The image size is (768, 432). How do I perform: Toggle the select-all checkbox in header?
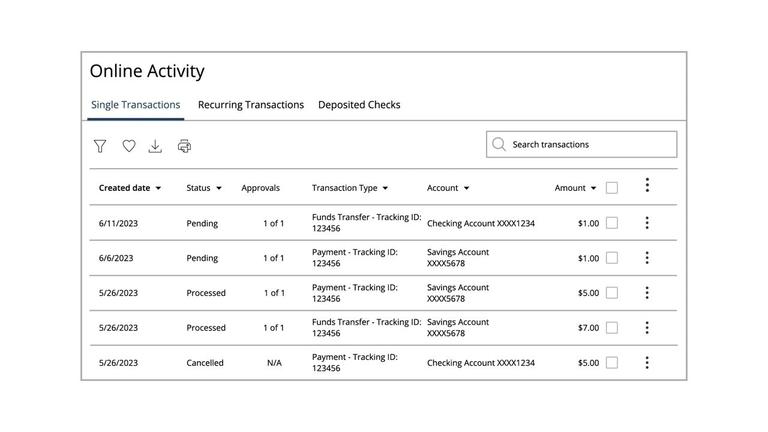pyautogui.click(x=612, y=188)
